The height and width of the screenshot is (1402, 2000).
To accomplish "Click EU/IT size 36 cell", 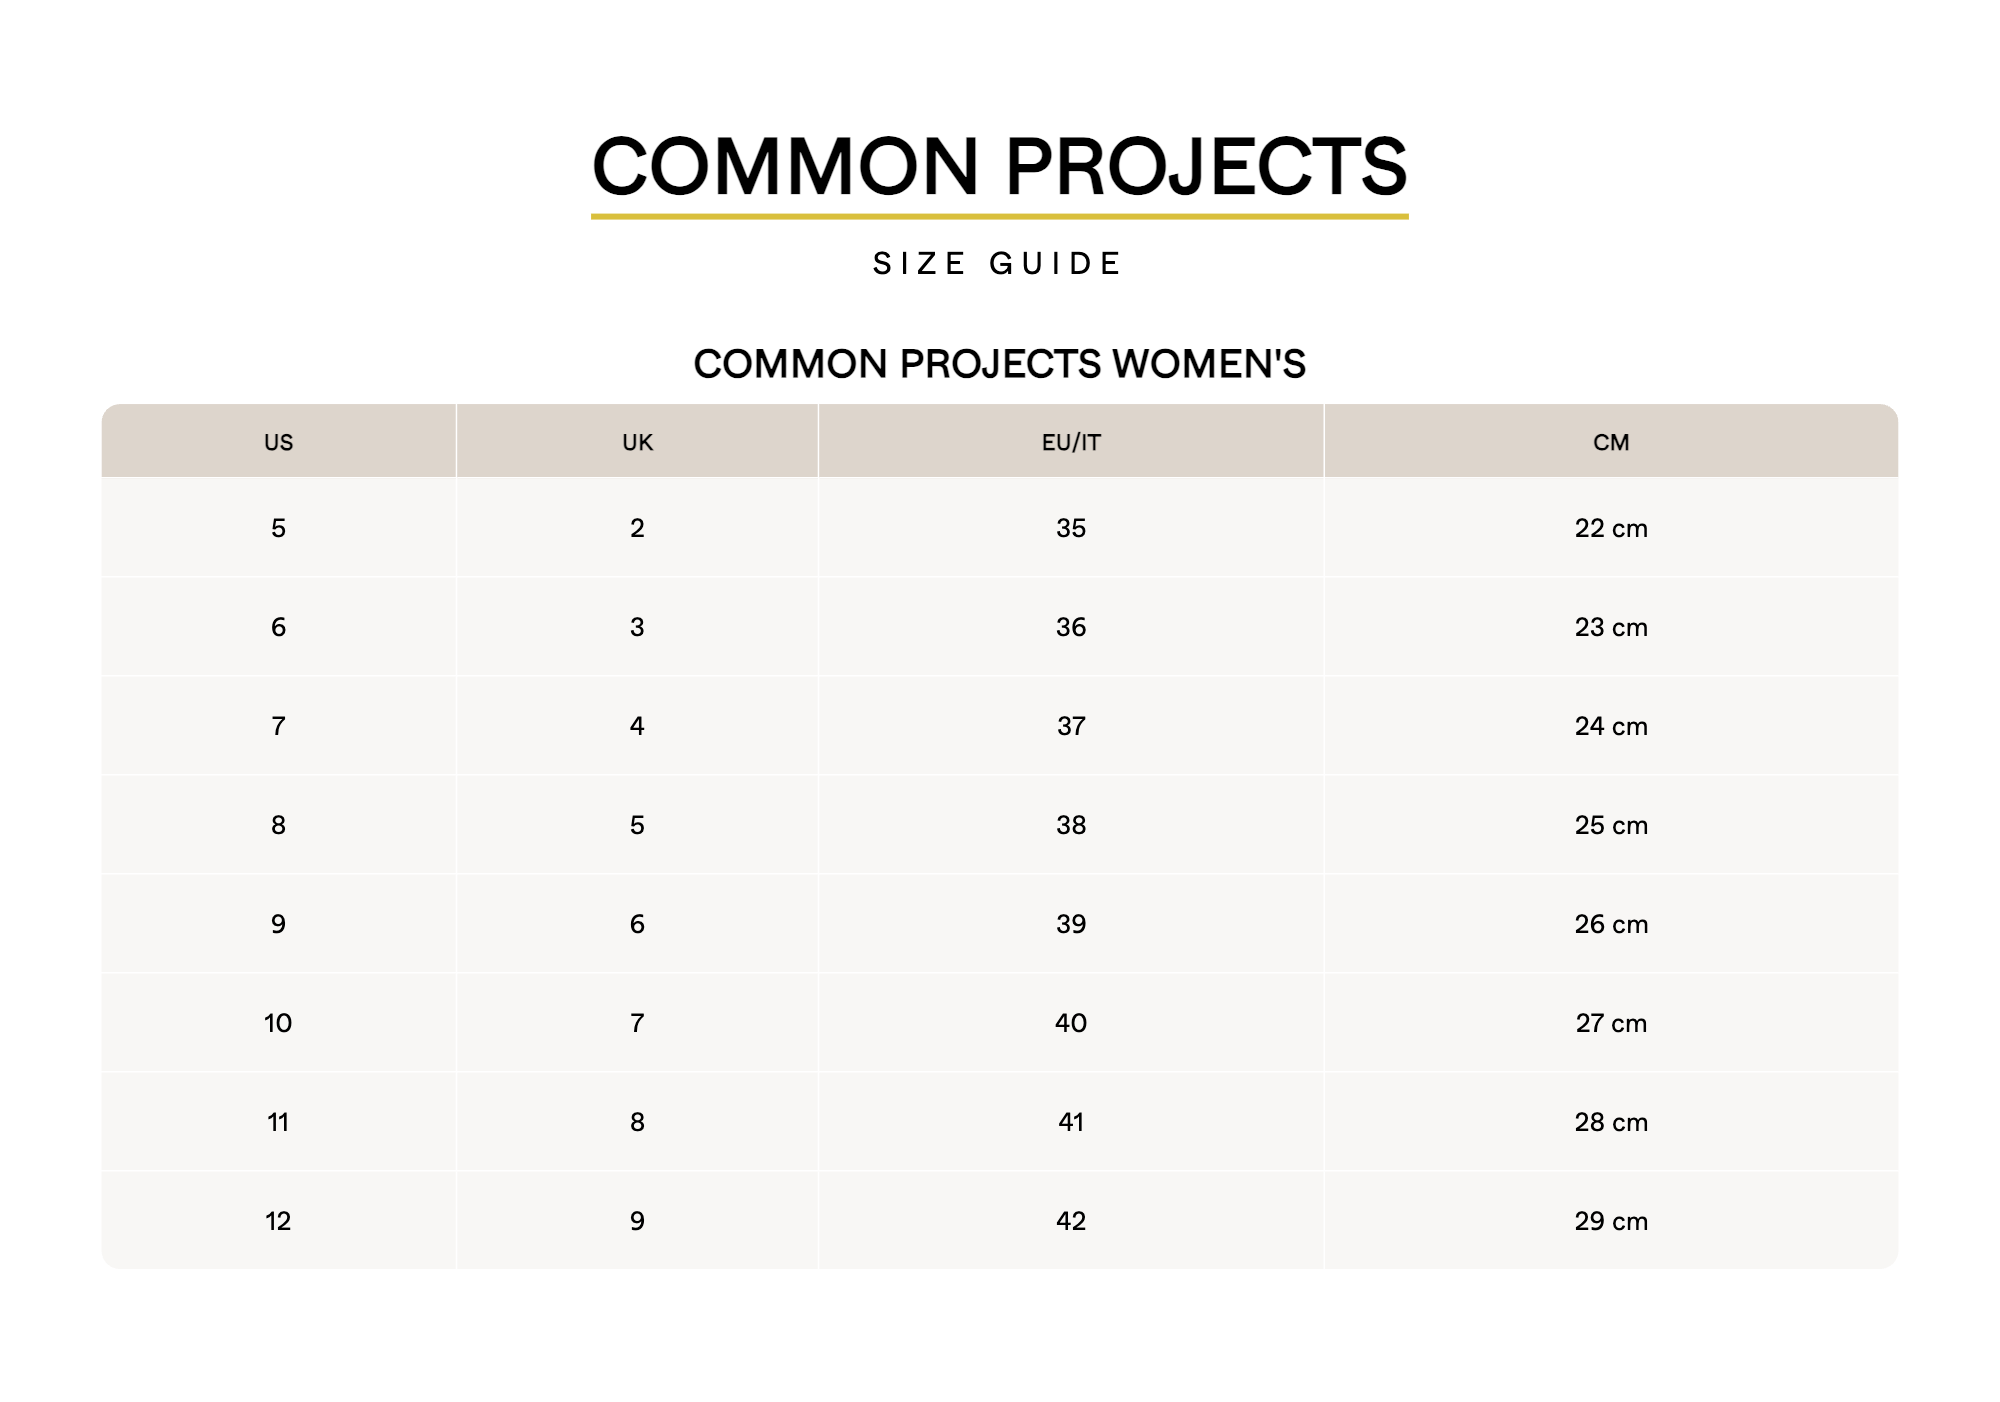I will (1071, 627).
